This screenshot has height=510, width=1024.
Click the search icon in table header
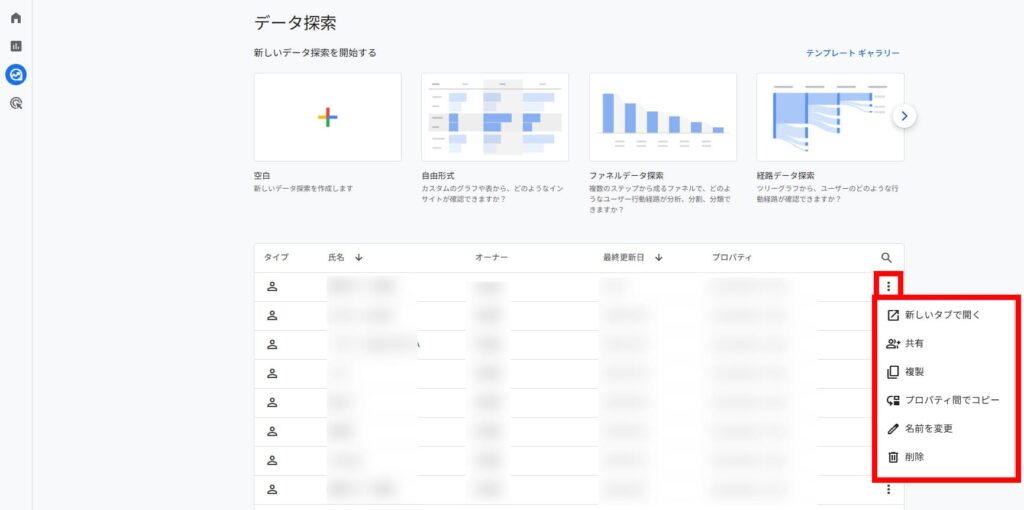[x=886, y=258]
